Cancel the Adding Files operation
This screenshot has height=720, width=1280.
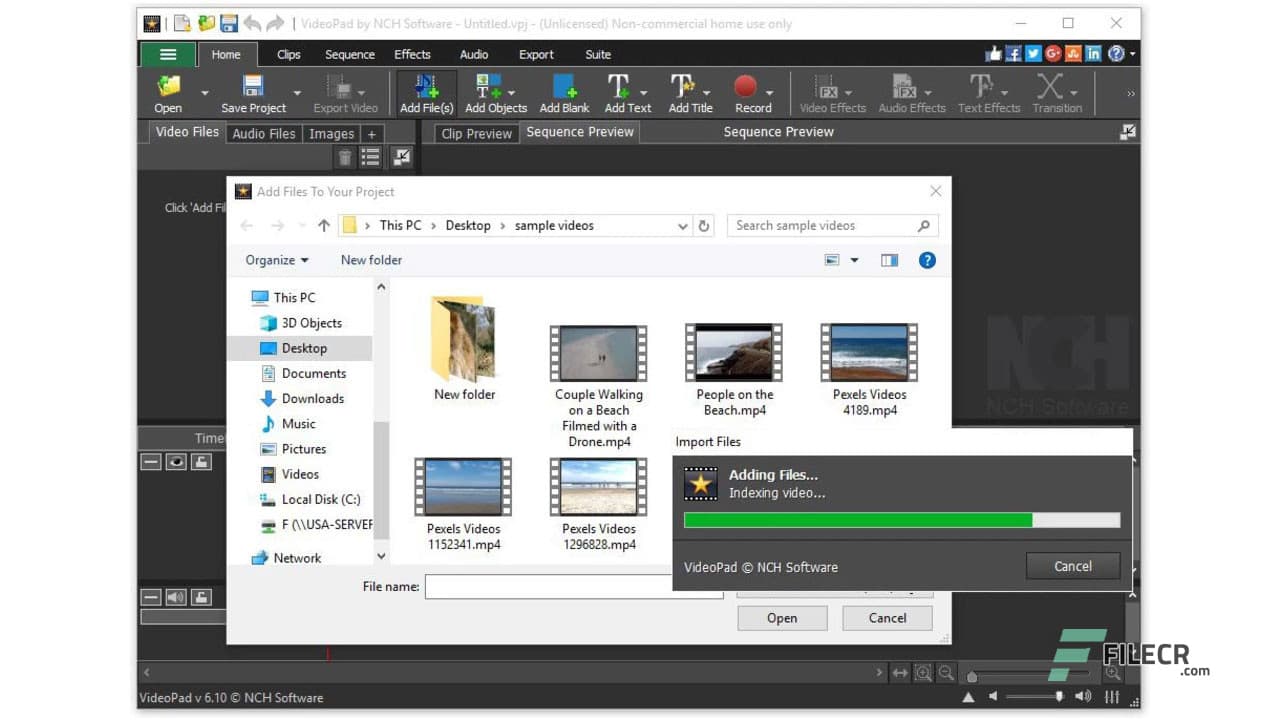[1072, 565]
